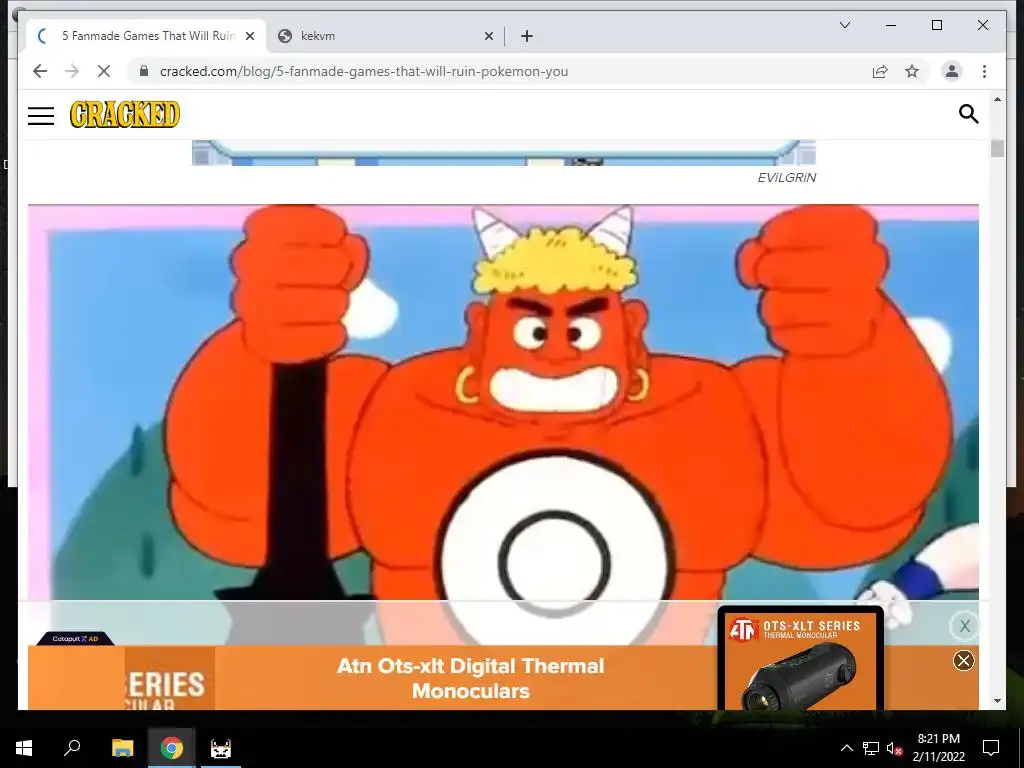Switch to the kekvm tab

click(385, 36)
